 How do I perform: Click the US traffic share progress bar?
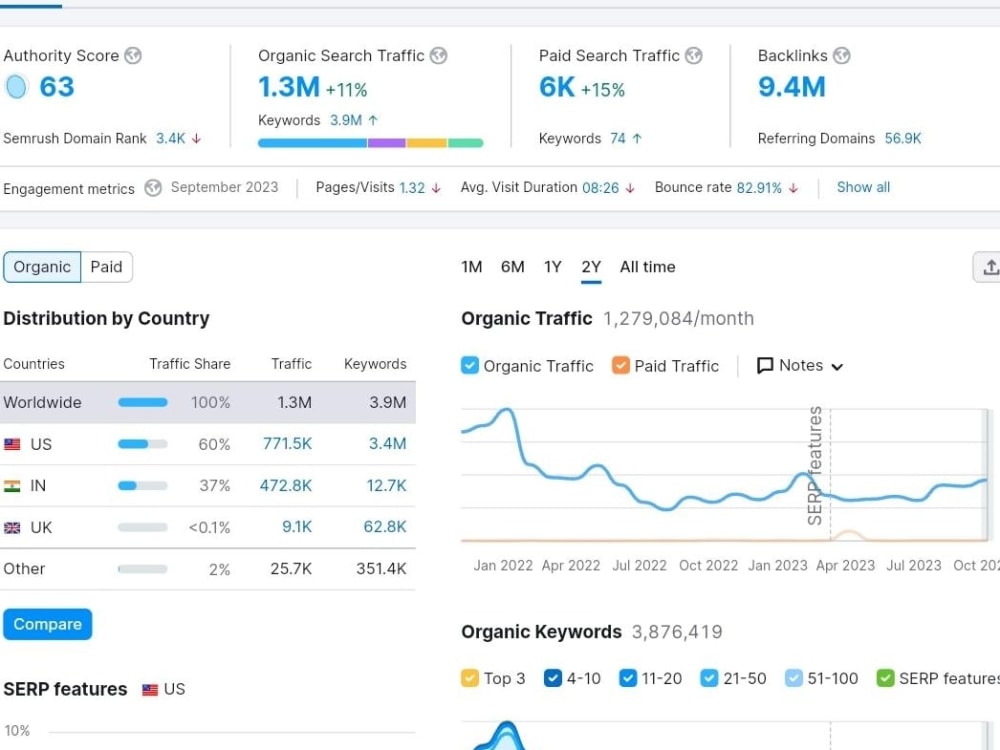point(143,444)
